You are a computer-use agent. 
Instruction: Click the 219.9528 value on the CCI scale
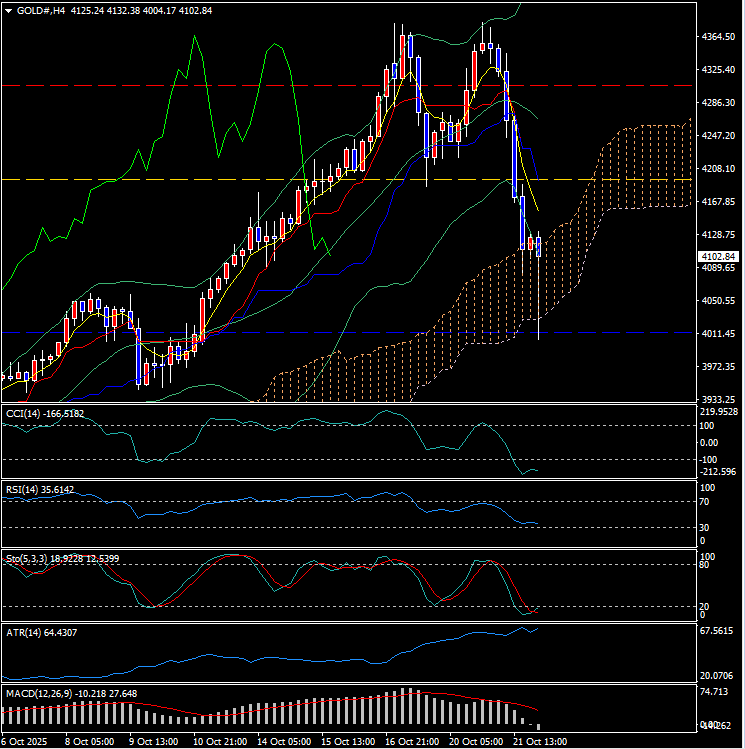point(720,411)
